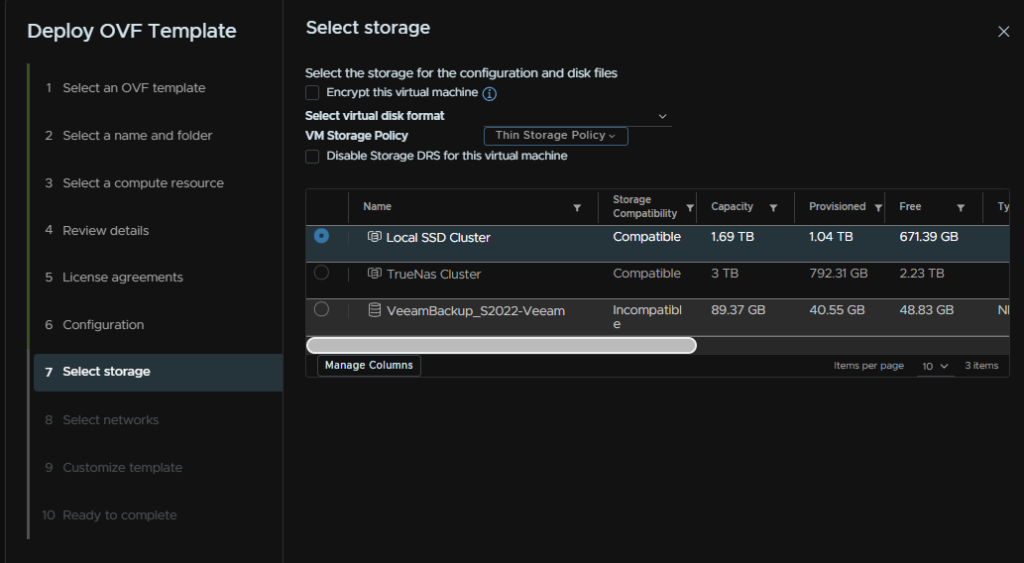The width and height of the screenshot is (1024, 563).
Task: Click the Provisioned column filter icon
Action: coord(878,208)
